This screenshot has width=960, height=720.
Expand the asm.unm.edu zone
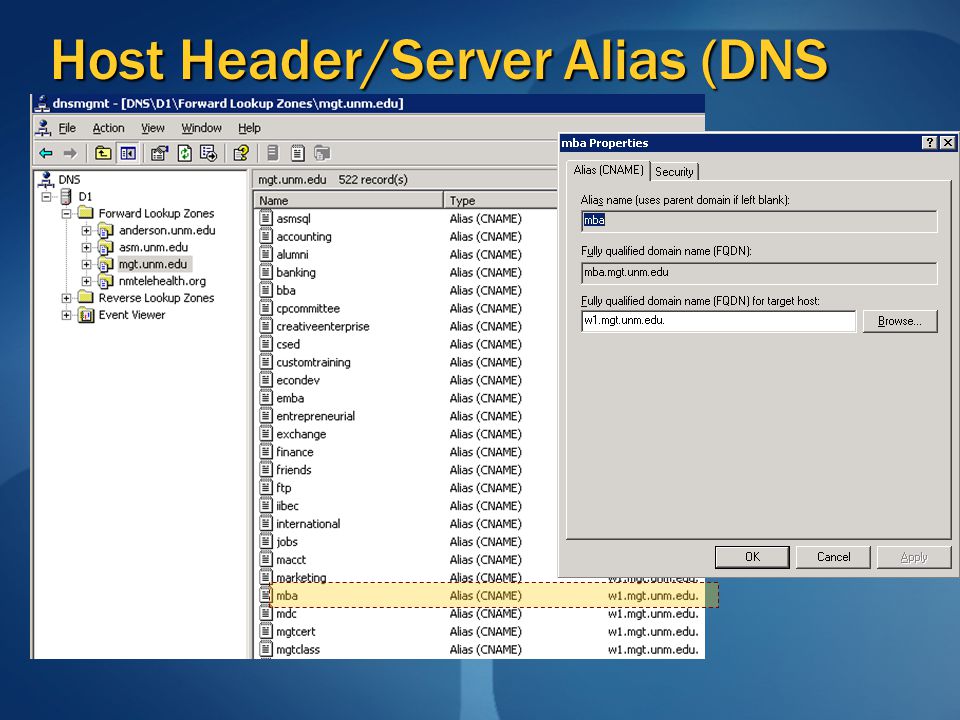point(86,247)
